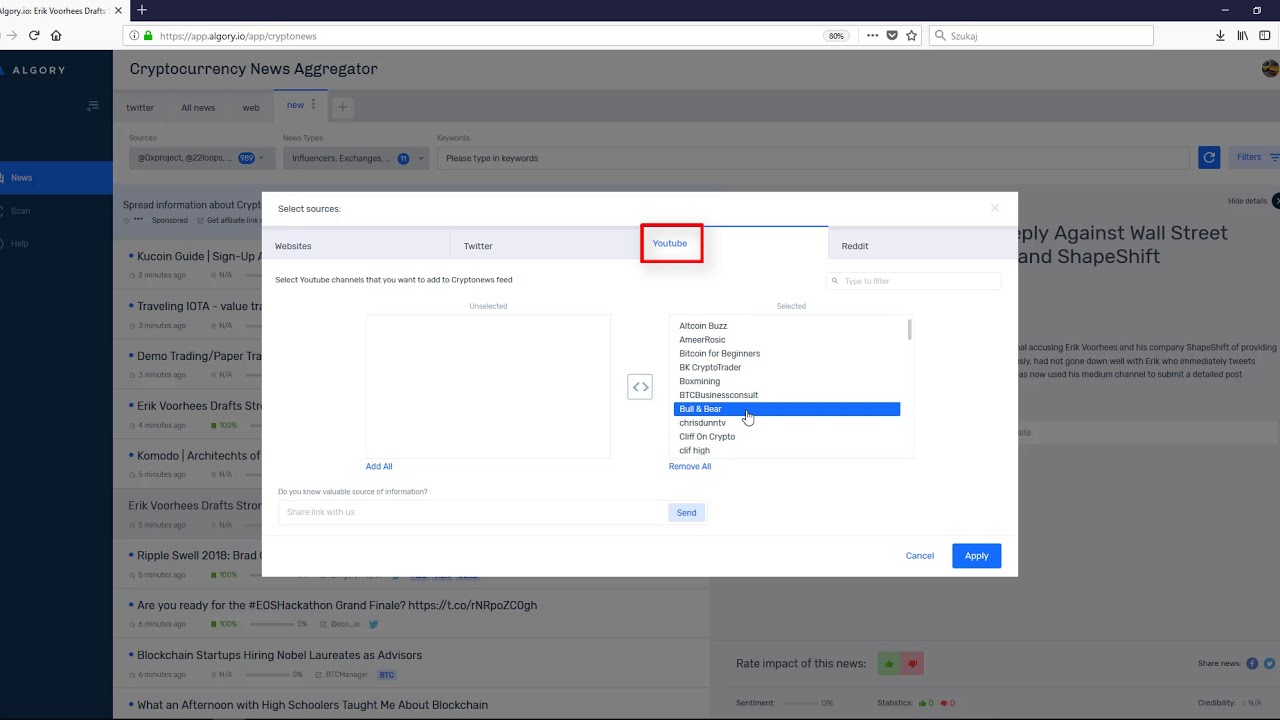Rate news impact thumbs down
Image resolution: width=1280 pixels, height=720 pixels.
coord(912,663)
